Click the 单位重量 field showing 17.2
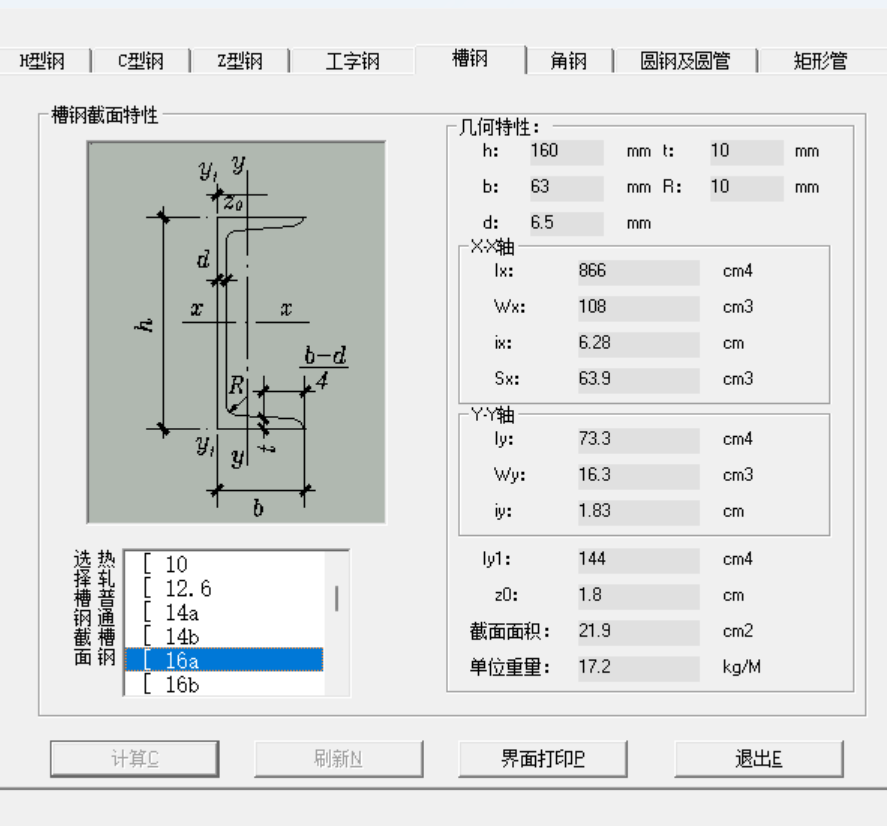887x826 pixels. point(639,668)
